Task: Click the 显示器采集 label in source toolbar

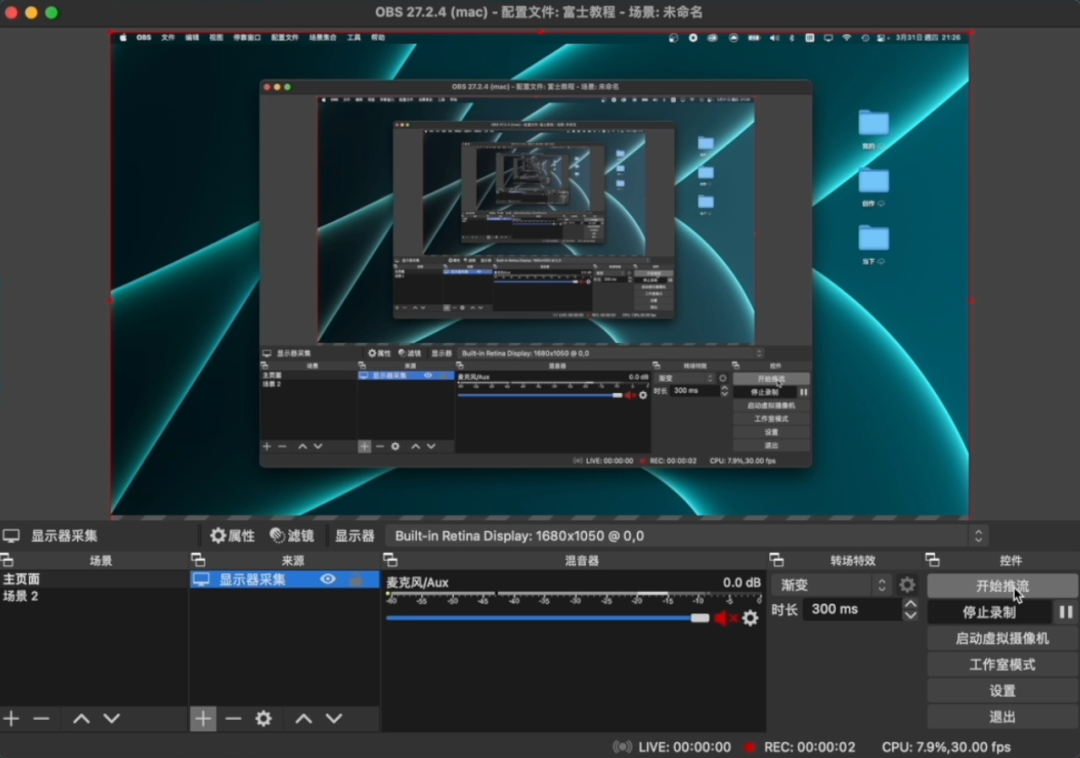Action: pos(64,536)
